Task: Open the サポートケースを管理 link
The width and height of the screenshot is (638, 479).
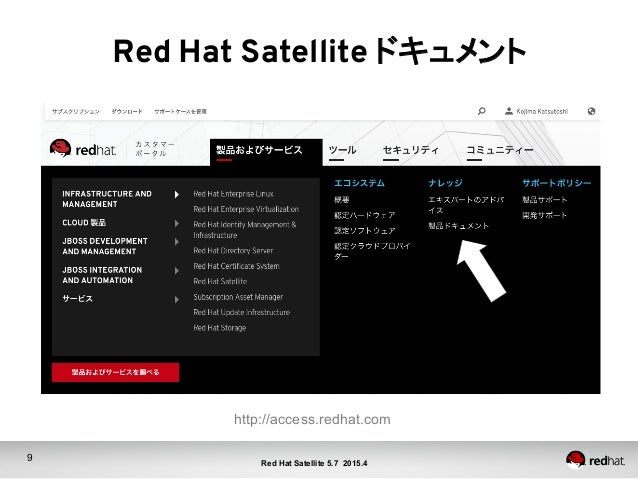Action: click(x=180, y=111)
